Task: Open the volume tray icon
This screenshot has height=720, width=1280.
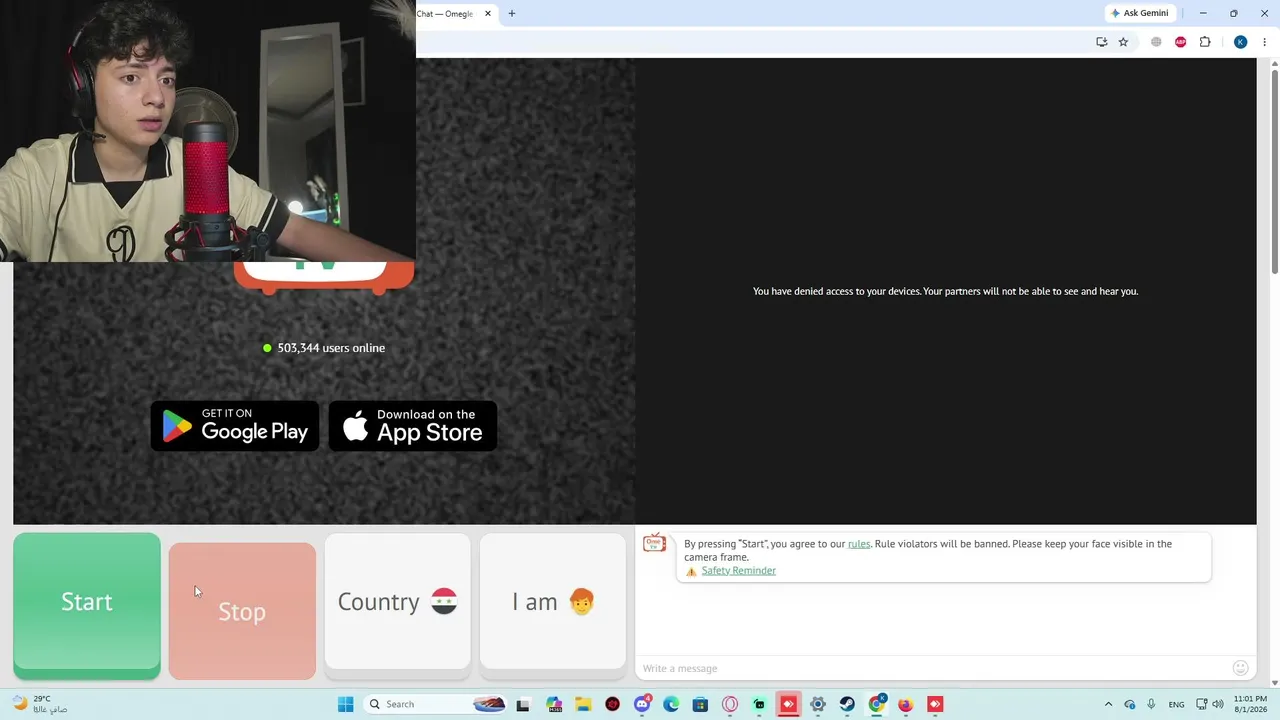Action: tap(1218, 704)
